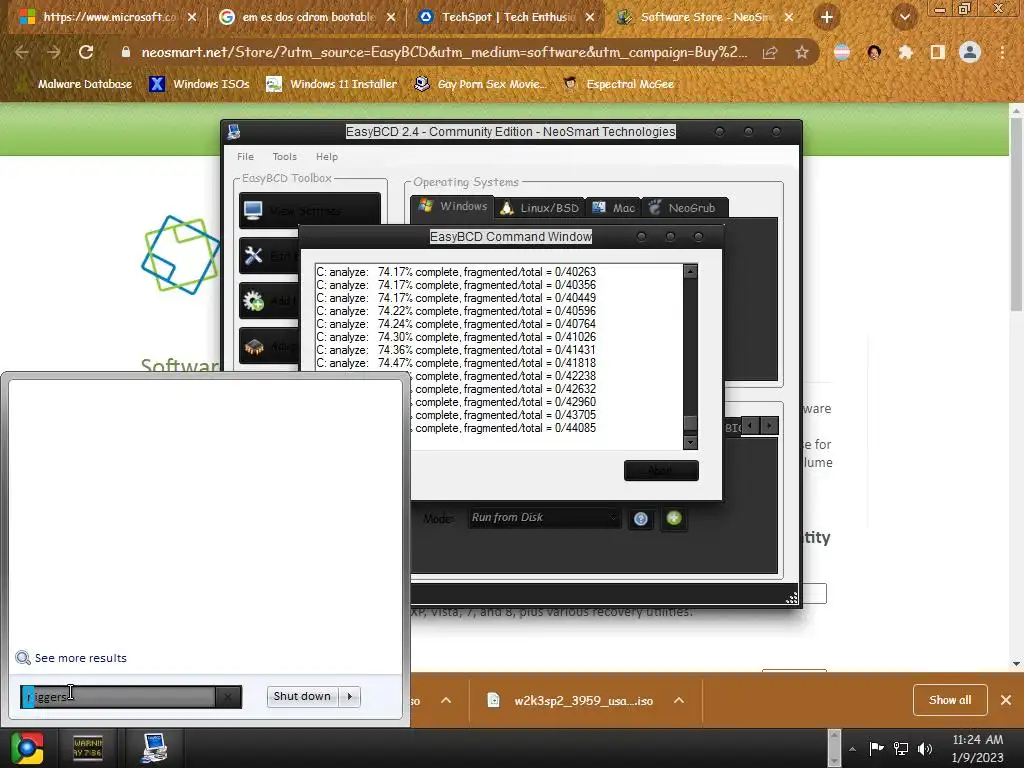Click the face avatar extension icon

click(874, 52)
